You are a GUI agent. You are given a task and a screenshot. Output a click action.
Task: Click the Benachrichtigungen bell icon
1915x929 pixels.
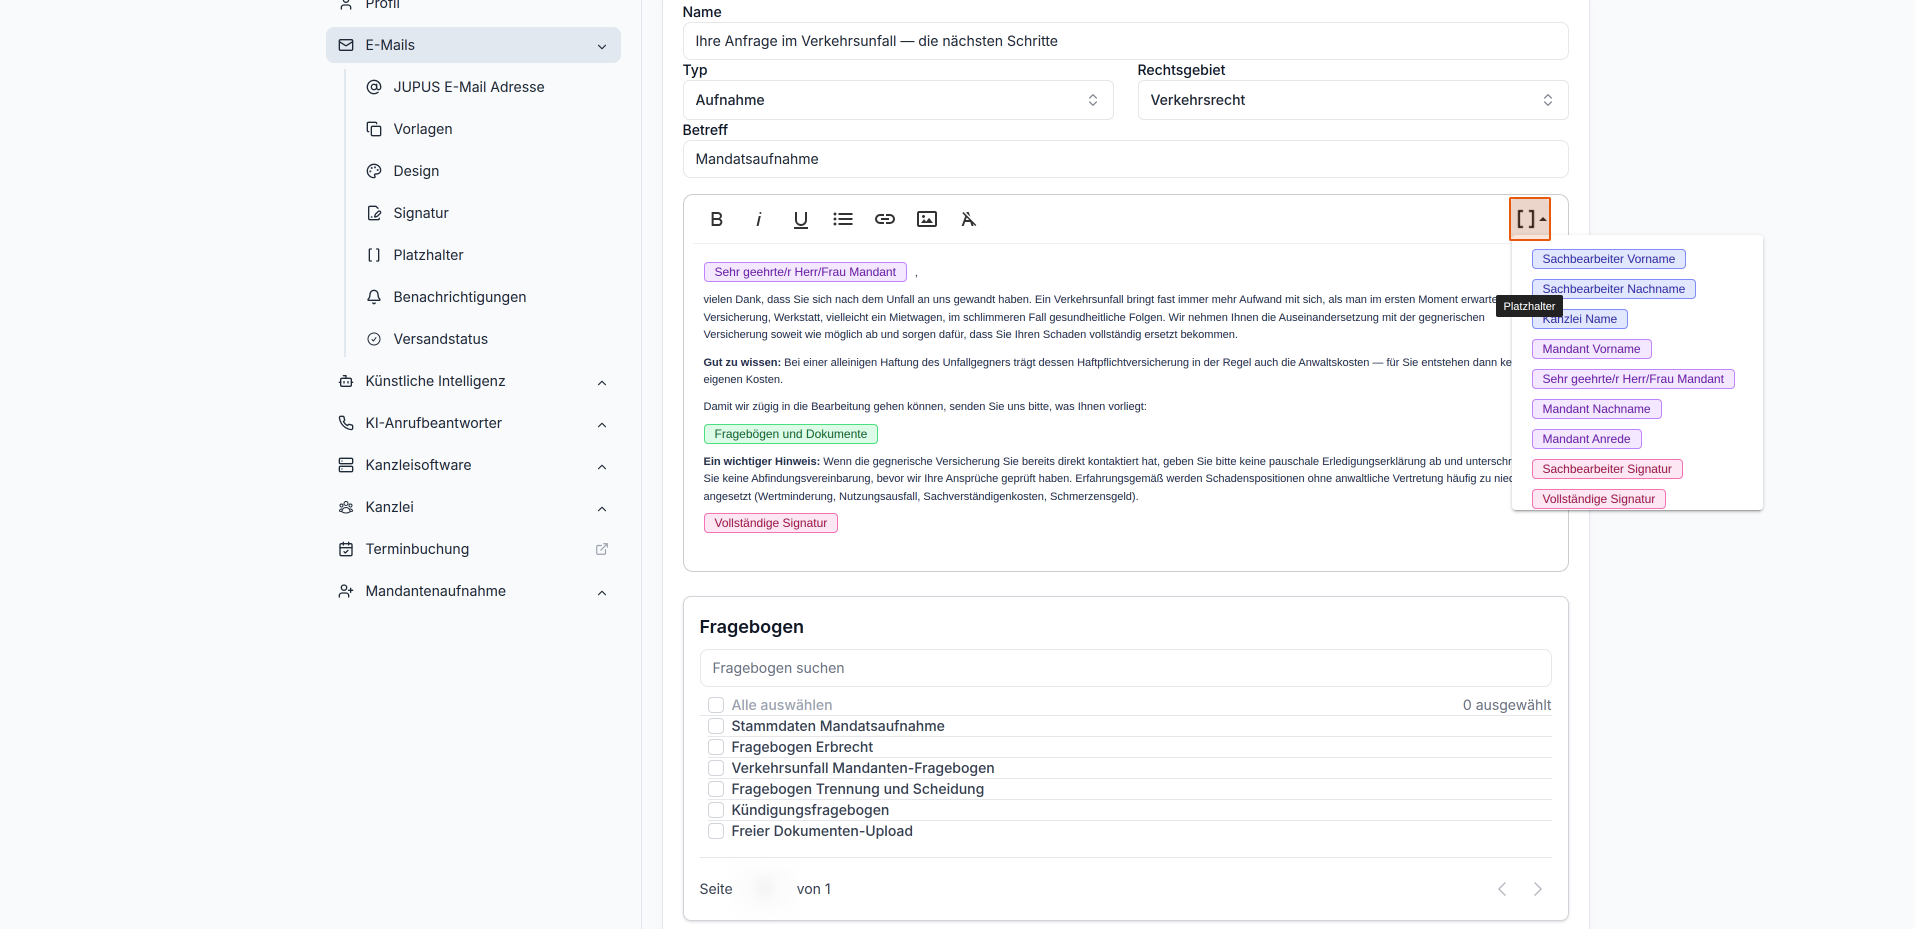pyautogui.click(x=374, y=297)
